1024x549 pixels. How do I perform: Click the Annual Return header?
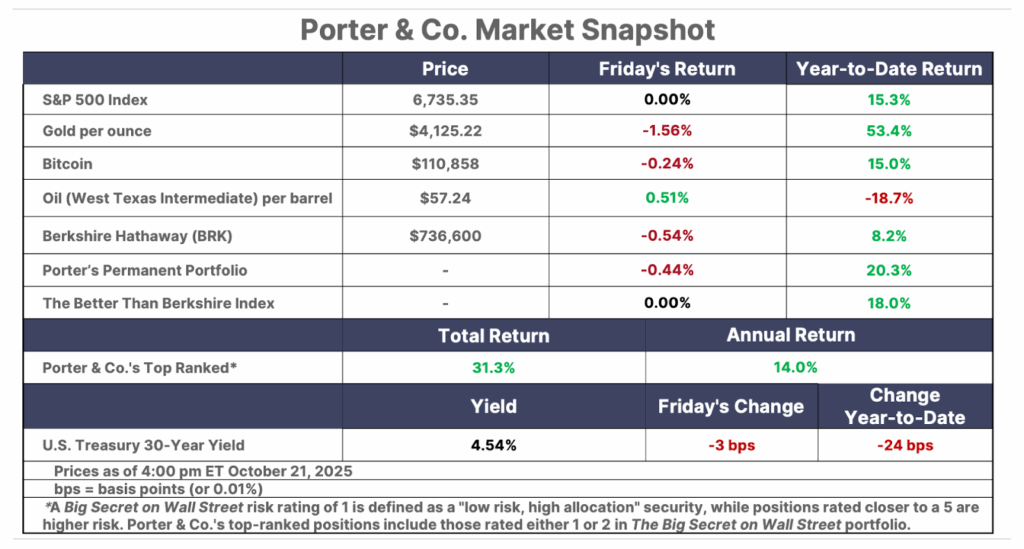coord(790,336)
